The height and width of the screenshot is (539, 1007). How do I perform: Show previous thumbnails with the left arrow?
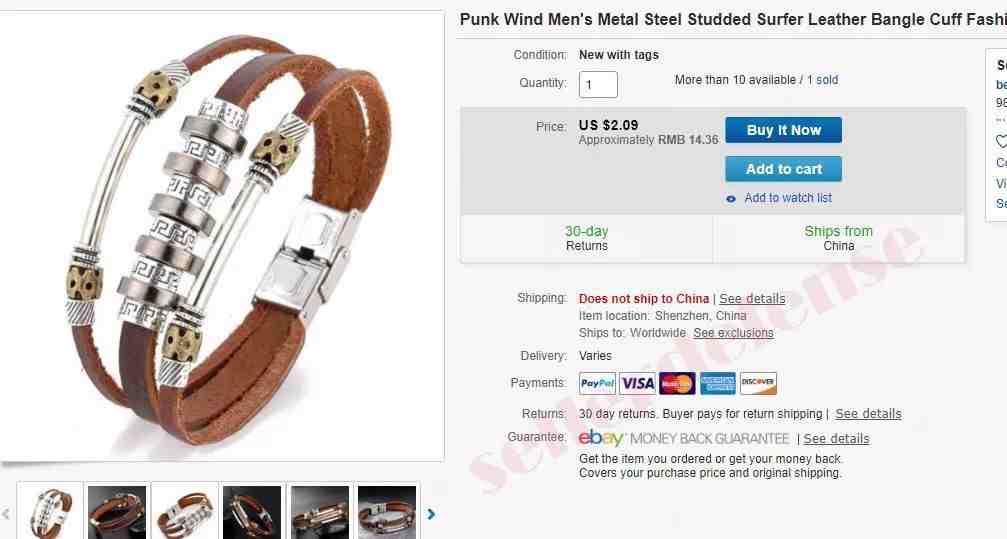[x=6, y=514]
